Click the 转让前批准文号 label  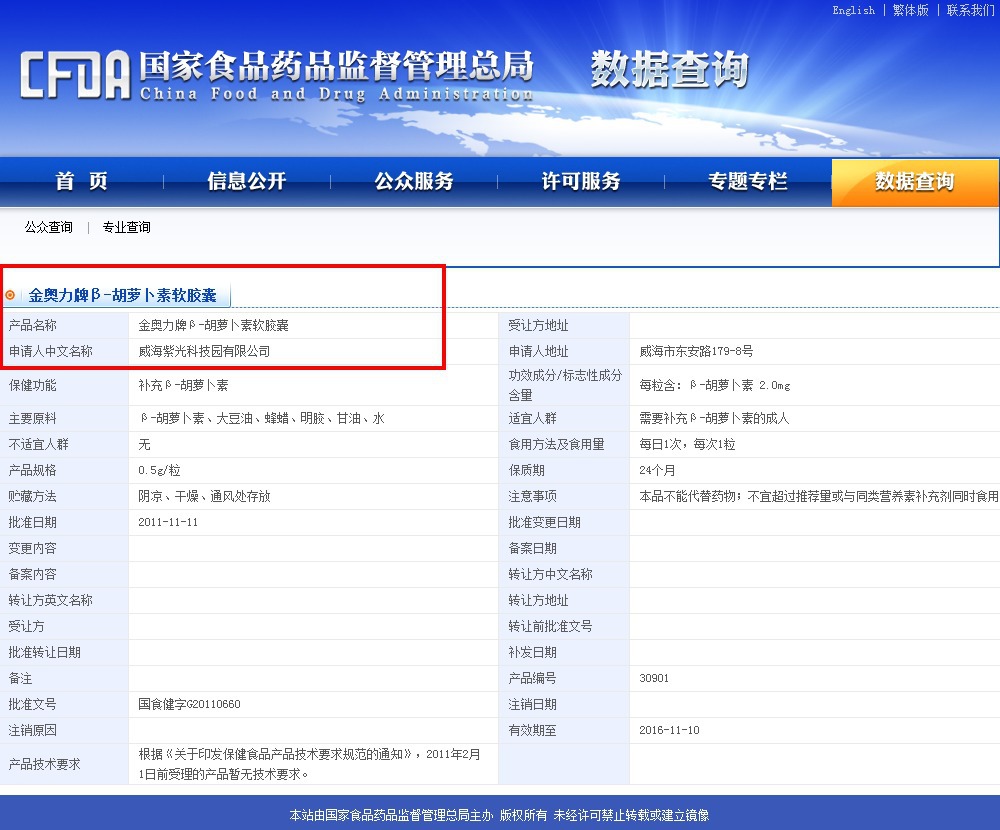pyautogui.click(x=550, y=626)
